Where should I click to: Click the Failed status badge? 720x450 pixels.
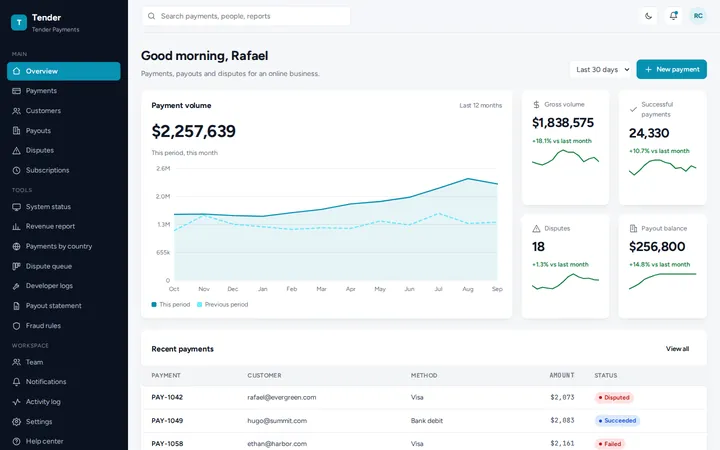point(610,444)
